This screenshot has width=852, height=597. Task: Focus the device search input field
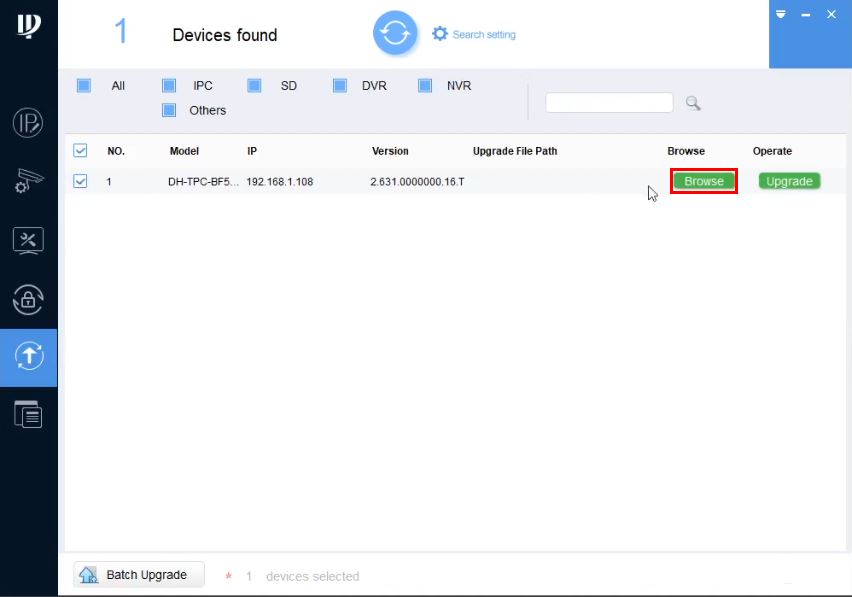[x=609, y=103]
